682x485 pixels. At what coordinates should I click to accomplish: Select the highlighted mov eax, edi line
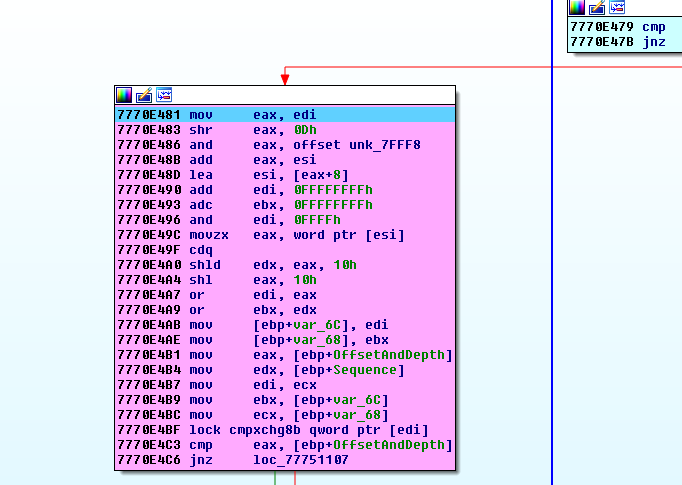pos(284,115)
